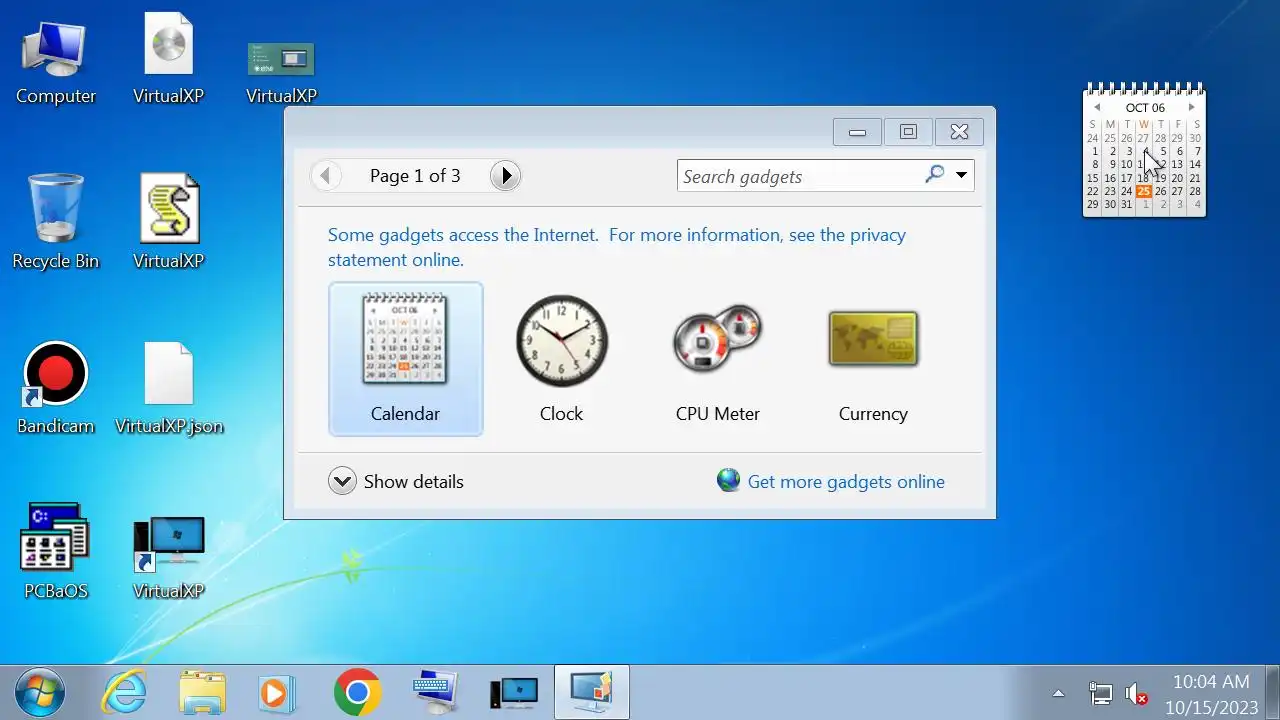Viewport: 1280px width, 720px height.
Task: Open Windows Media Player from taskbar
Action: click(x=276, y=693)
